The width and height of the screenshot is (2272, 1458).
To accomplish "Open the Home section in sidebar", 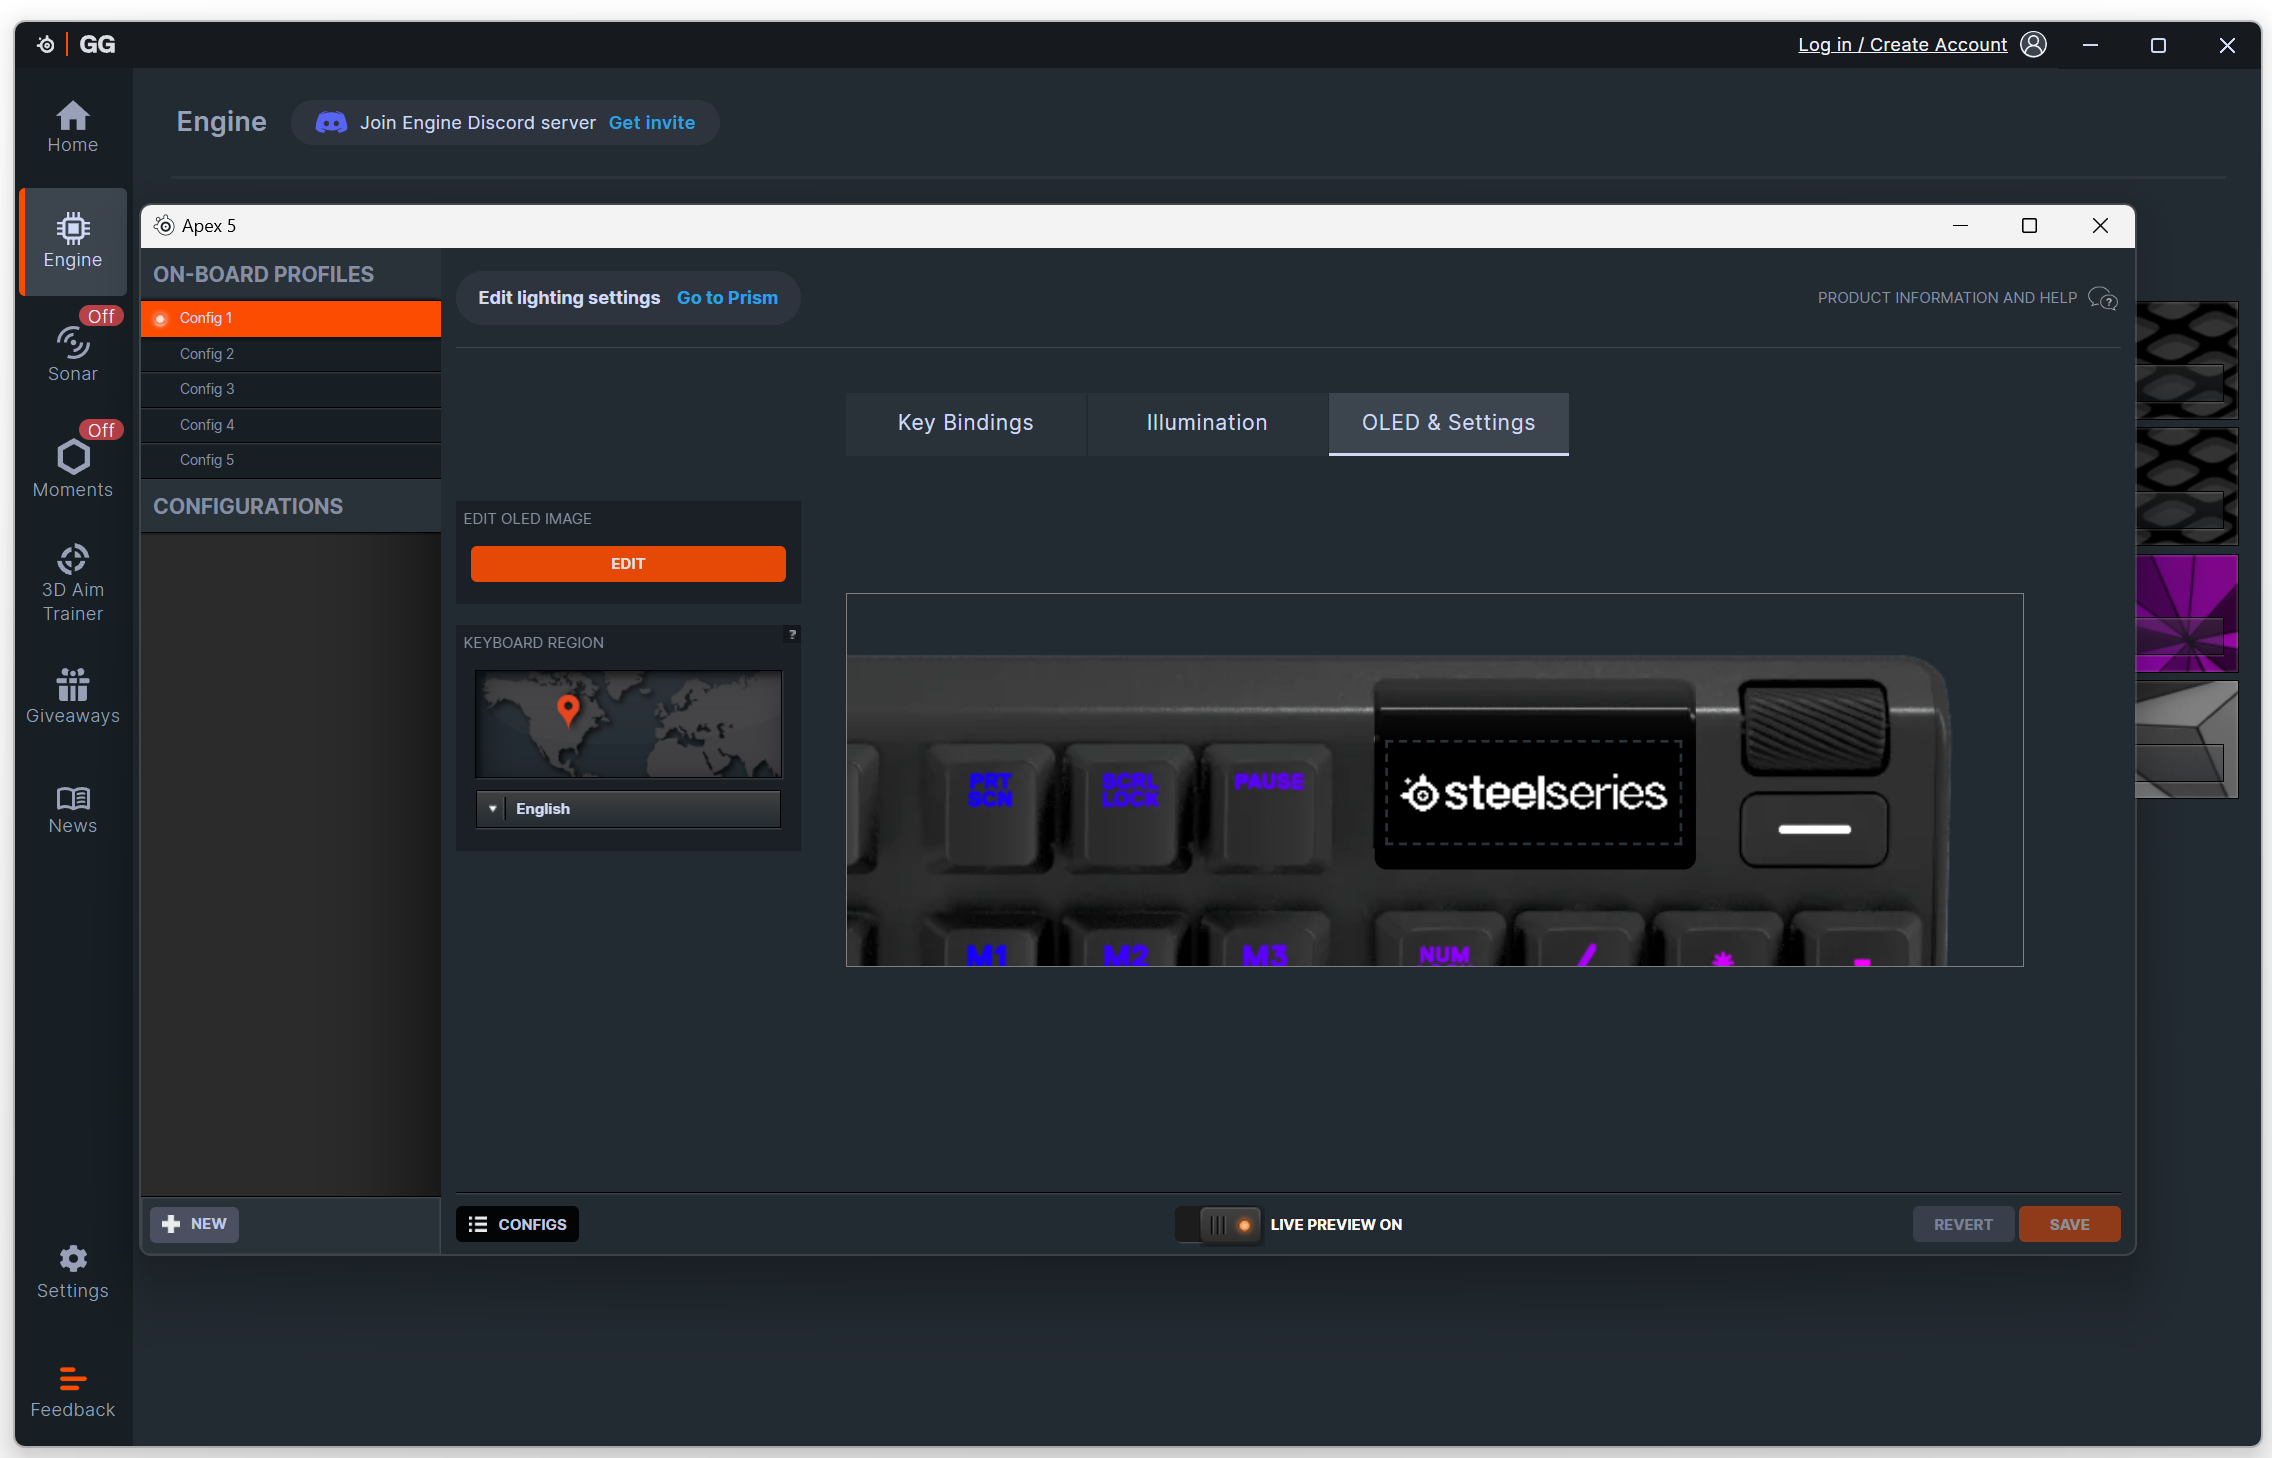I will [72, 127].
